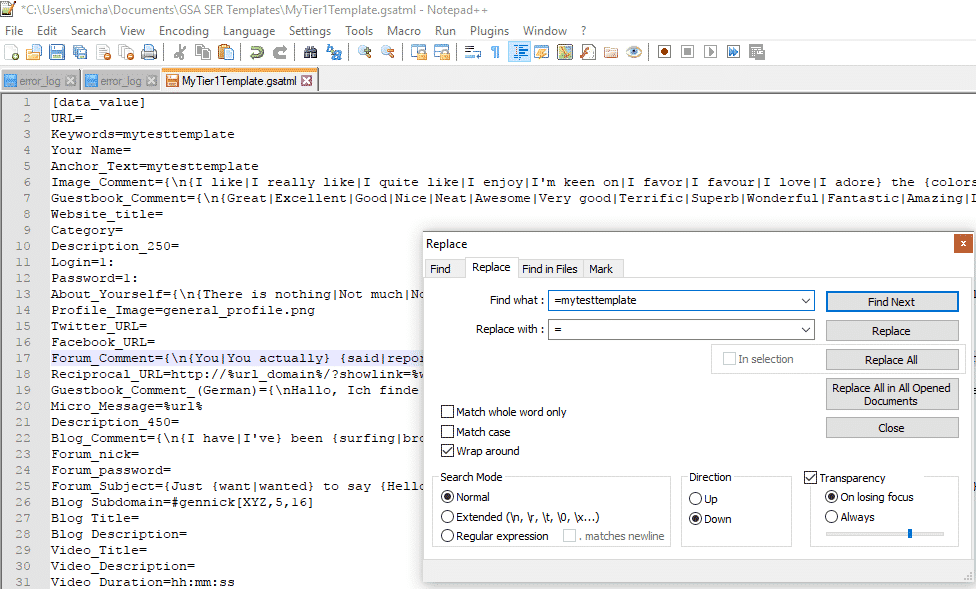This screenshot has height=589, width=976.
Task: Toggle Show All Characters pilcrow icon
Action: tap(495, 52)
